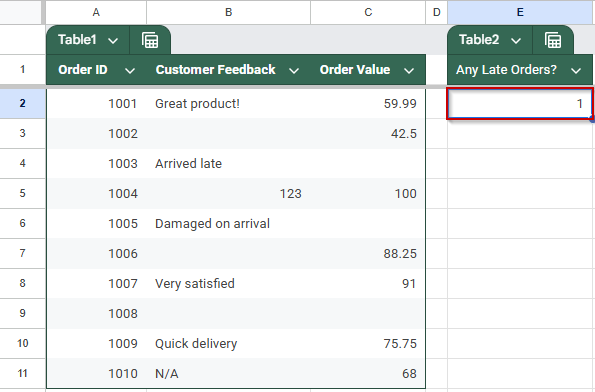595x392 pixels.
Task: Click the 'N/A' feedback cell
Action: 228,373
